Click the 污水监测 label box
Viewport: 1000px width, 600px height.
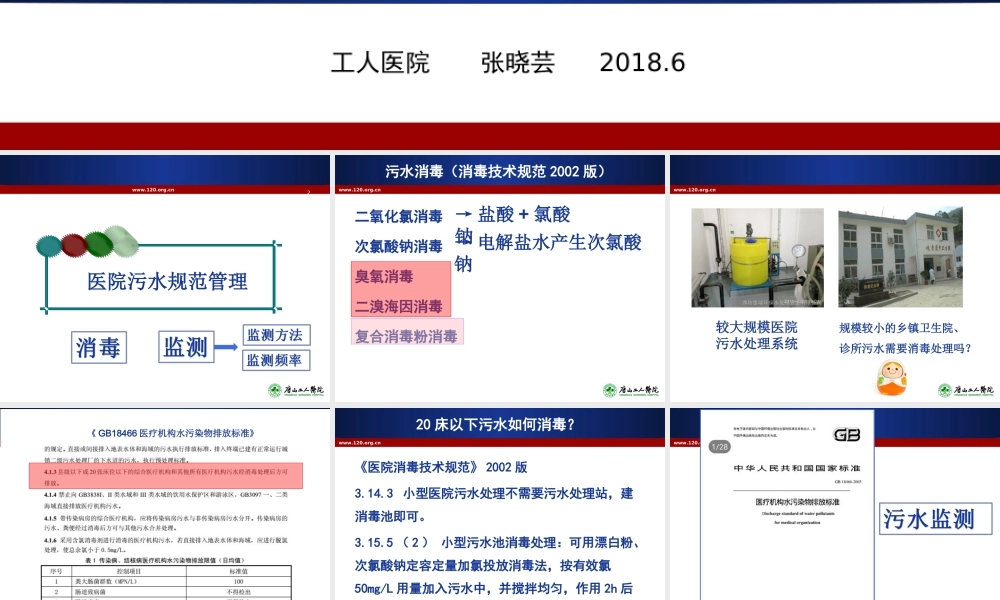pyautogui.click(x=933, y=519)
